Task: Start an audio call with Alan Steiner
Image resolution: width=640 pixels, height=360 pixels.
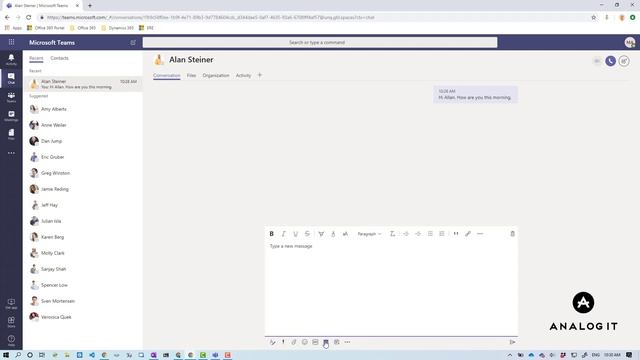Action: pyautogui.click(x=610, y=61)
